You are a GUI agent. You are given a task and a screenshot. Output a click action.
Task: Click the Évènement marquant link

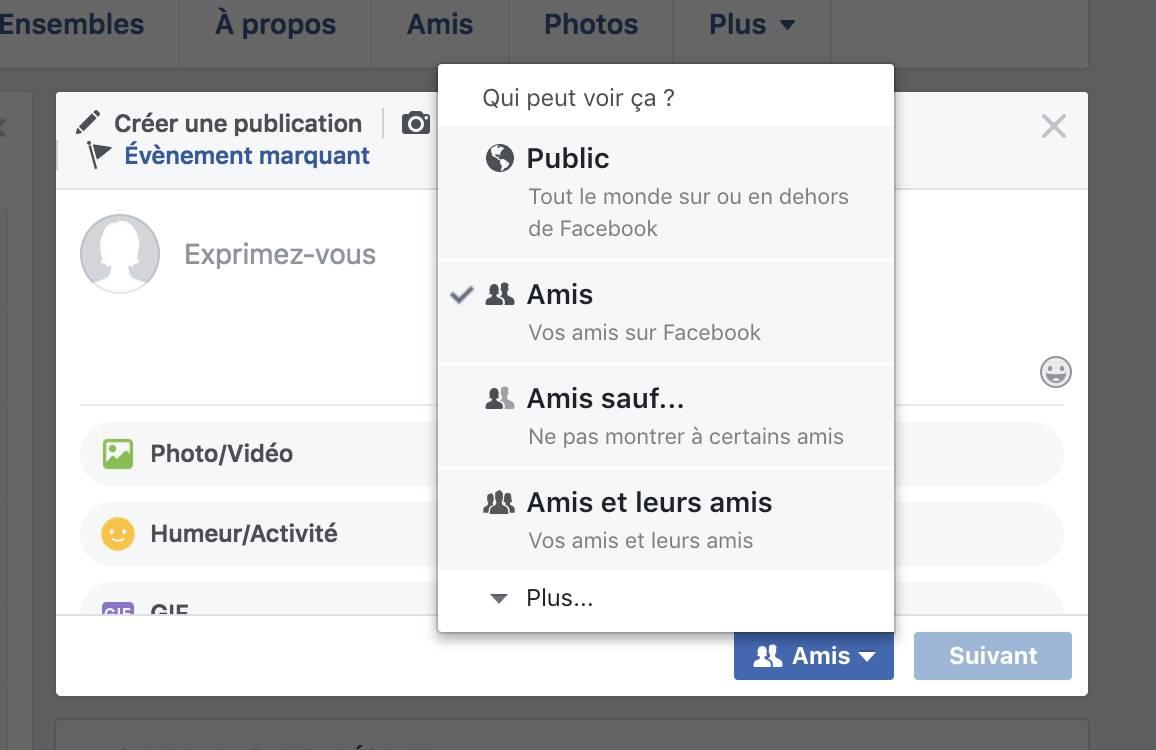tap(247, 155)
